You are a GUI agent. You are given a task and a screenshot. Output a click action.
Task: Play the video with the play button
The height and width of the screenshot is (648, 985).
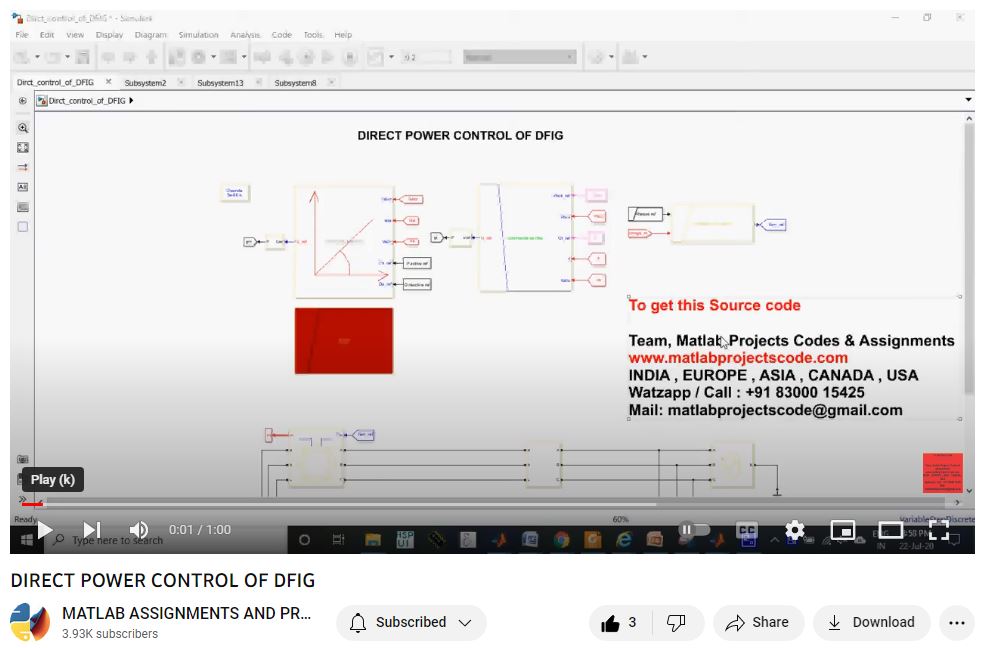pos(44,530)
